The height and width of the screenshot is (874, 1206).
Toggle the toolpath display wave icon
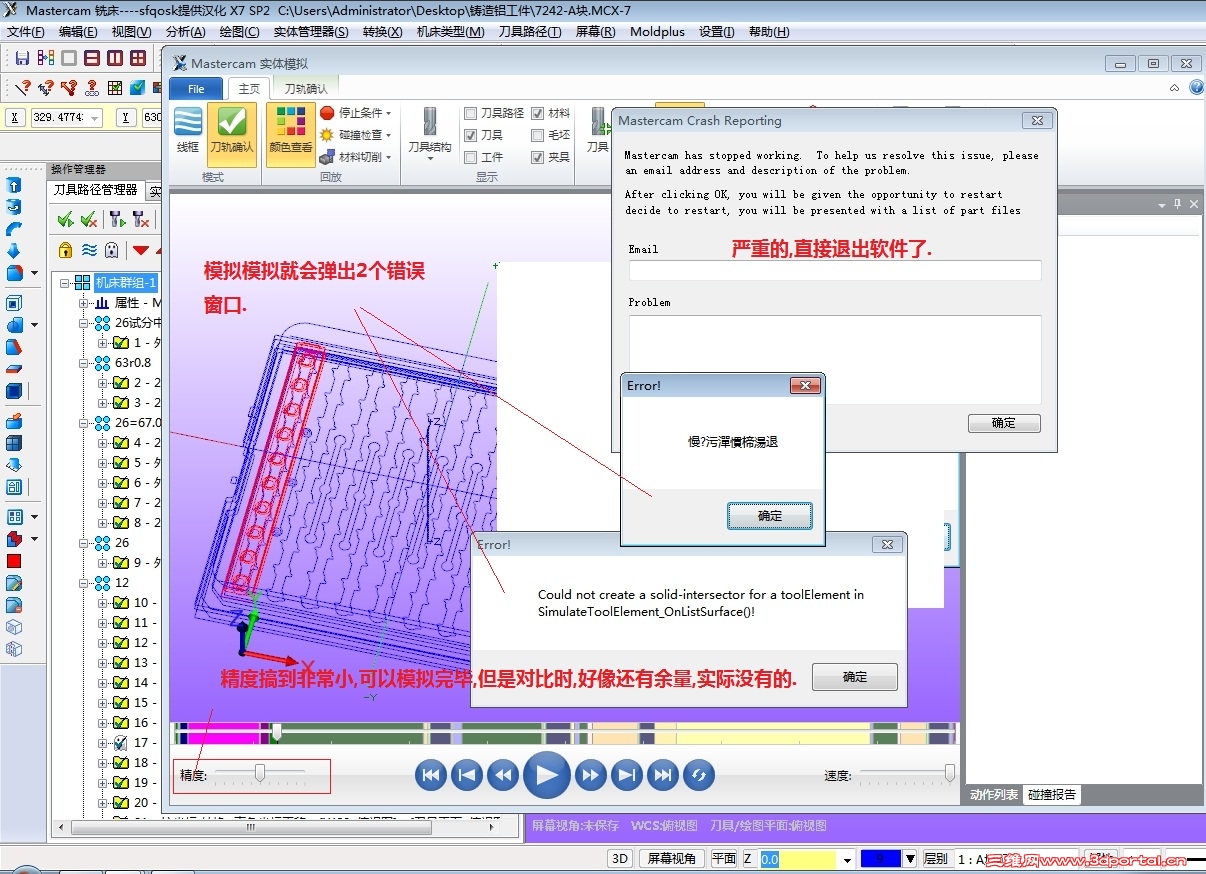(x=89, y=250)
